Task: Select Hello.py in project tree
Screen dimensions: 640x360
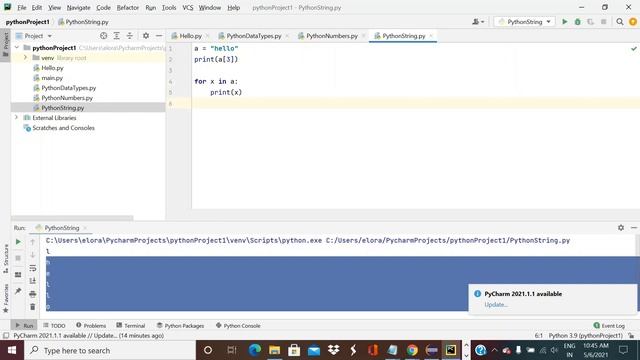Action: (x=52, y=68)
